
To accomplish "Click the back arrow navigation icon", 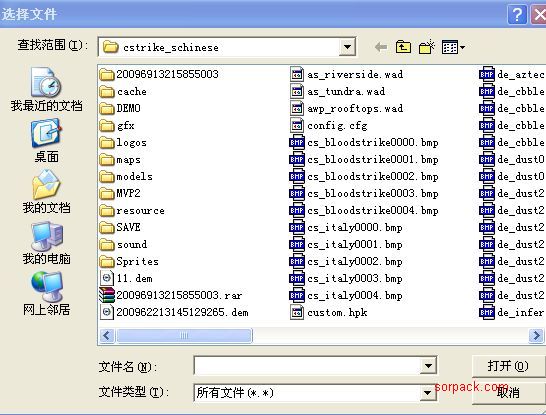I will coord(381,47).
